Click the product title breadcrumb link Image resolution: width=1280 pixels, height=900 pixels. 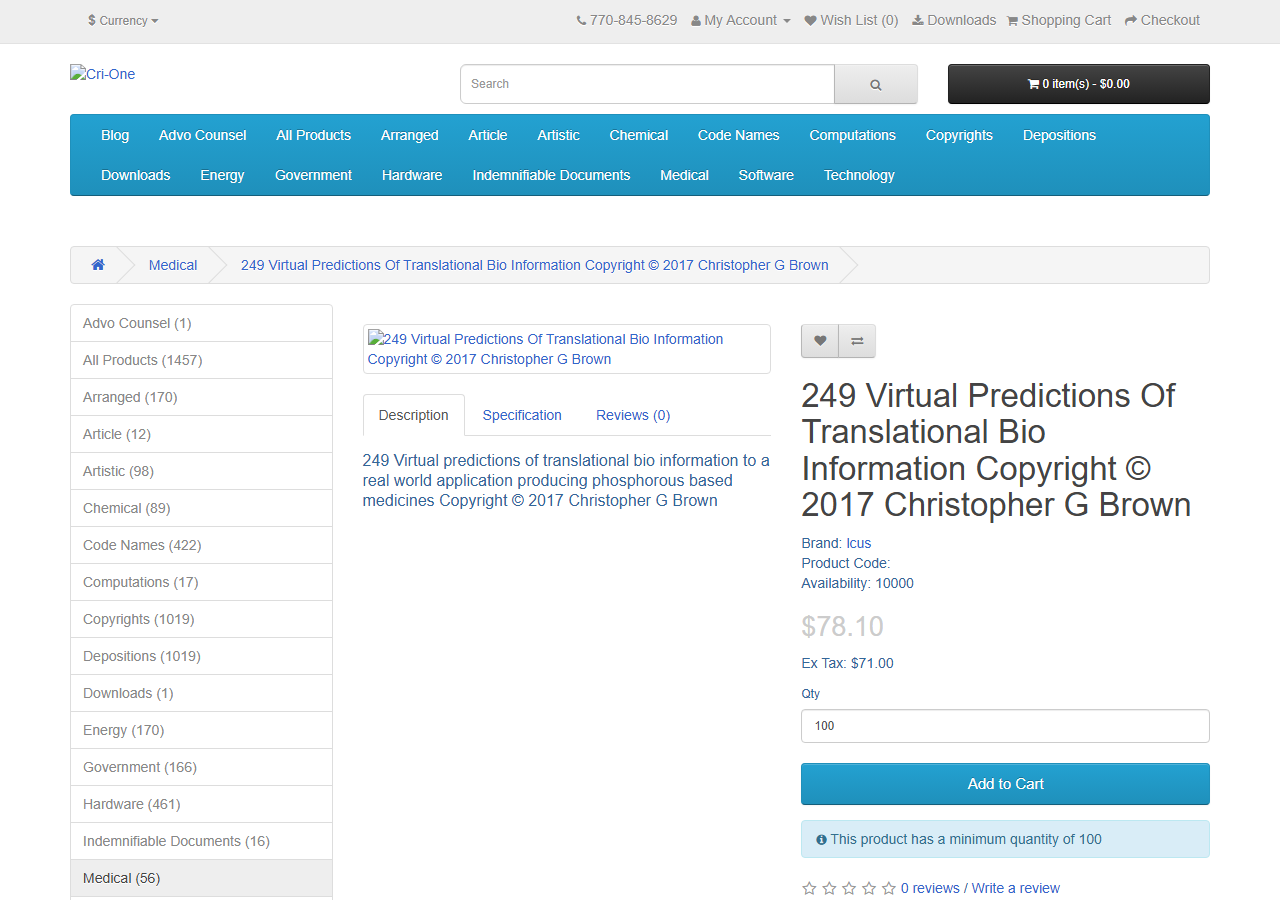(x=535, y=265)
